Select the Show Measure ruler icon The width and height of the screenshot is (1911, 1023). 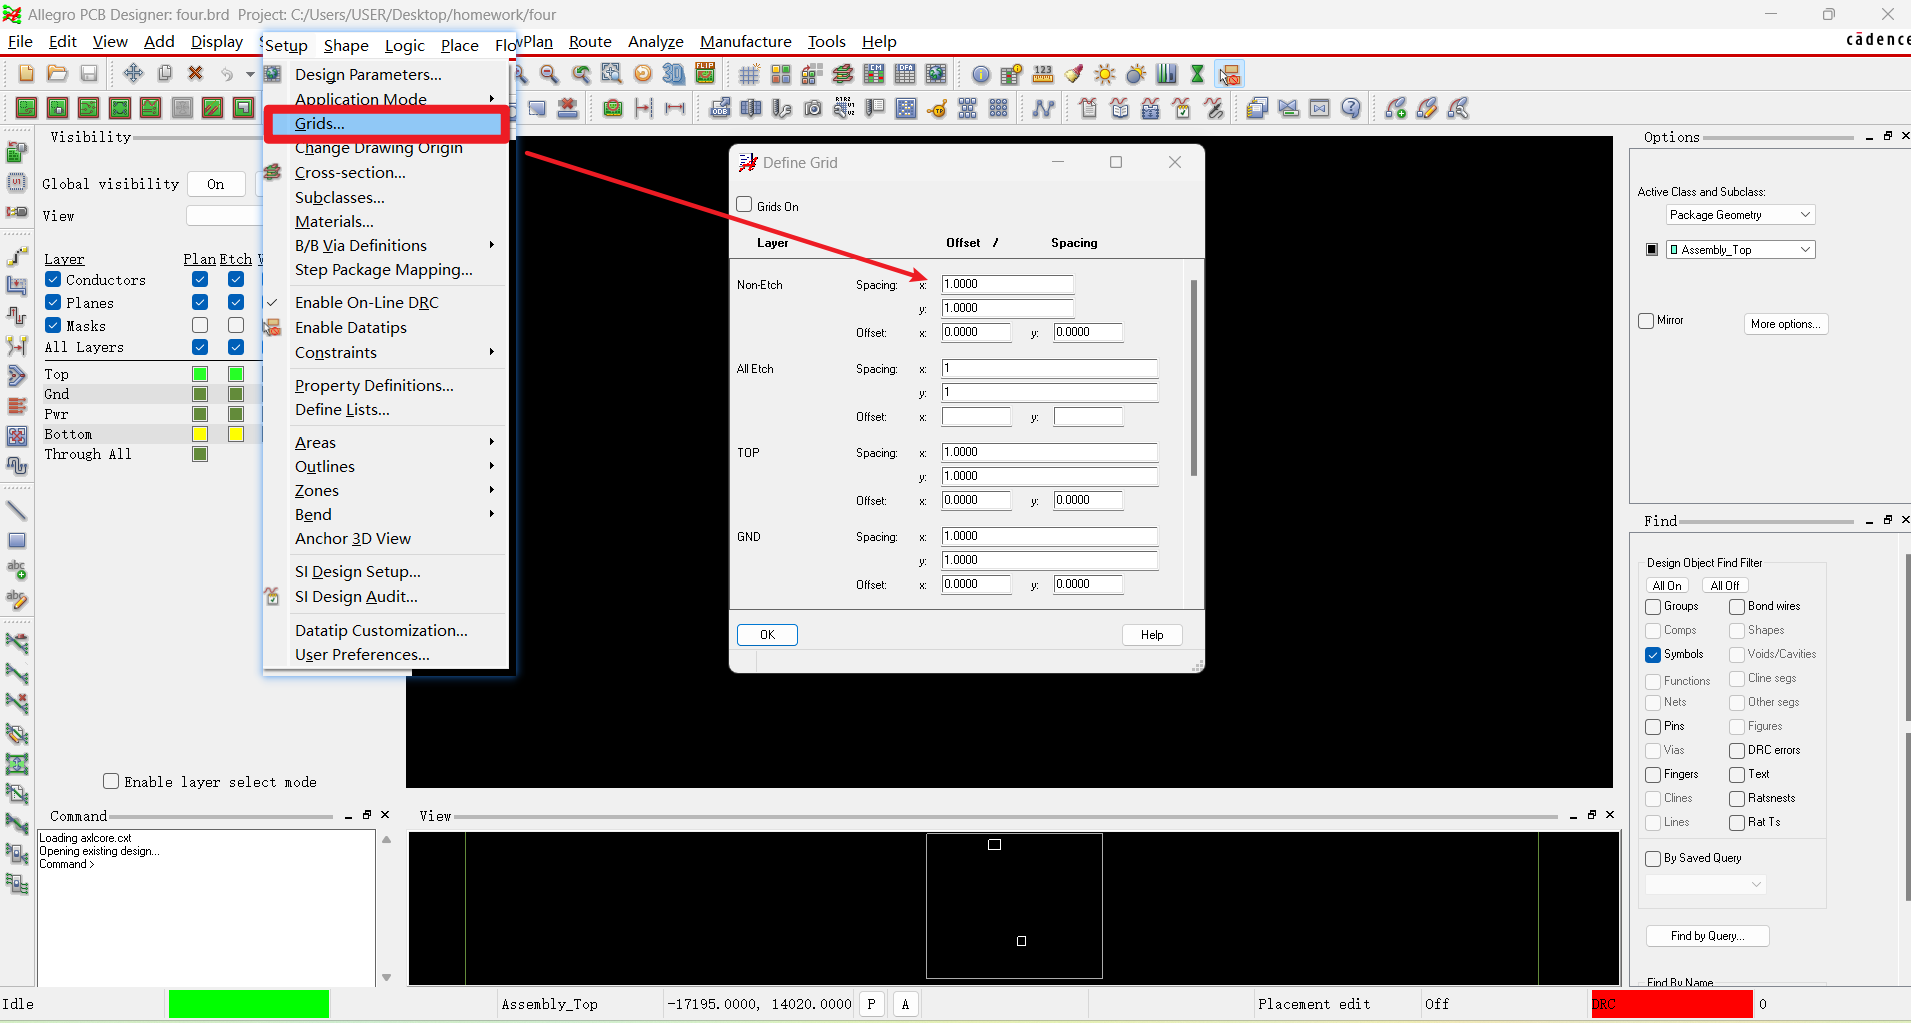point(1043,74)
